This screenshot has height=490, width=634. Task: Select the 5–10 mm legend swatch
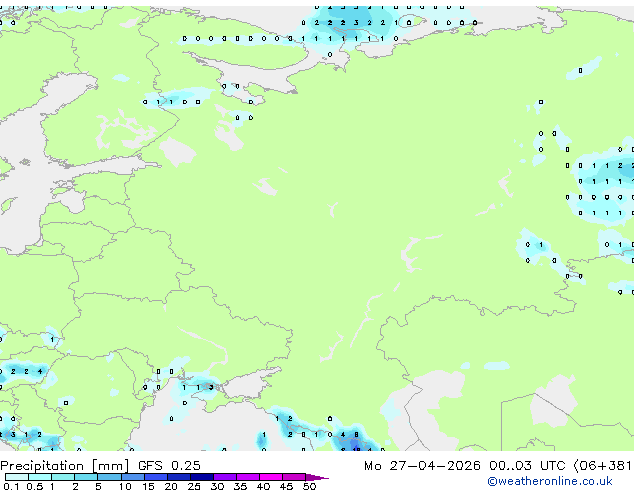coord(109,477)
